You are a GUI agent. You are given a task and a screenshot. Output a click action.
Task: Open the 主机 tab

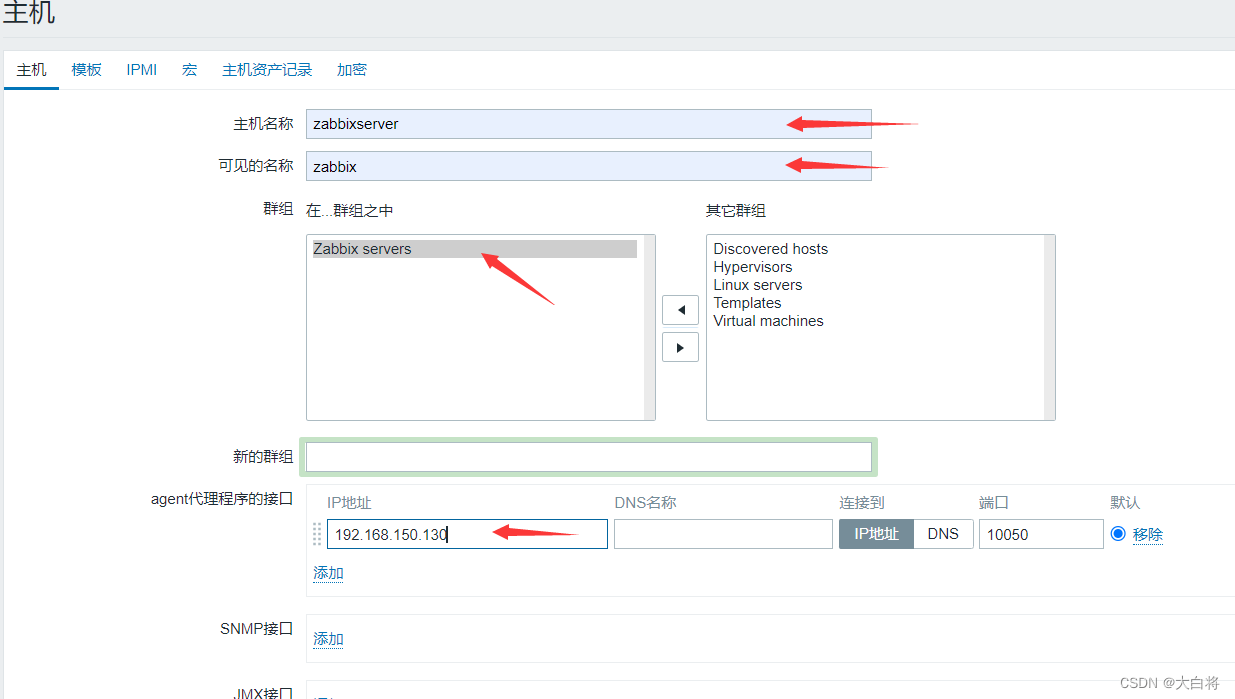(31, 69)
